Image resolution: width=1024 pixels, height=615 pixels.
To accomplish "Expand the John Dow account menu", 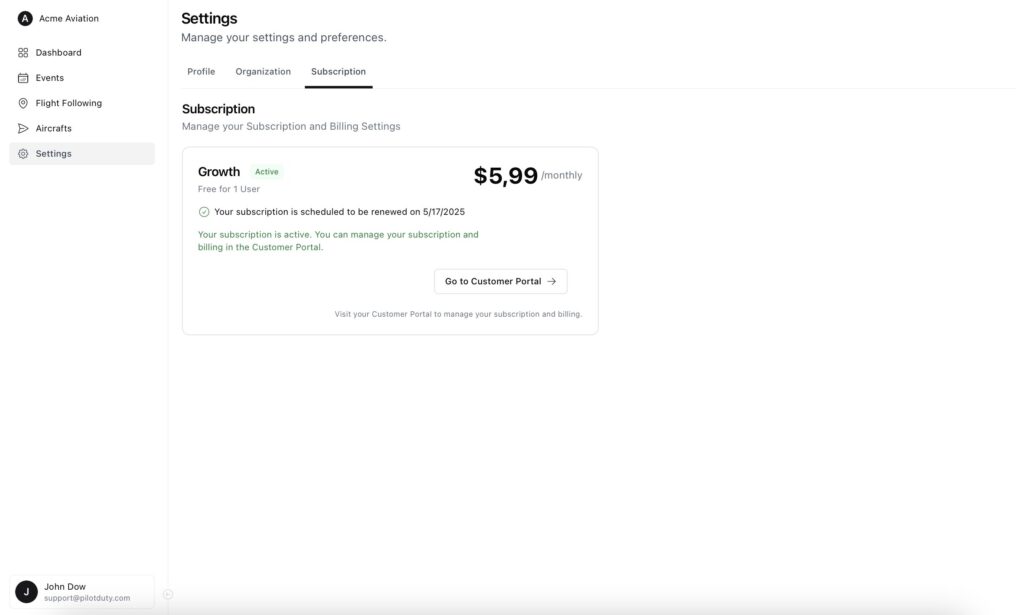I will point(86,592).
